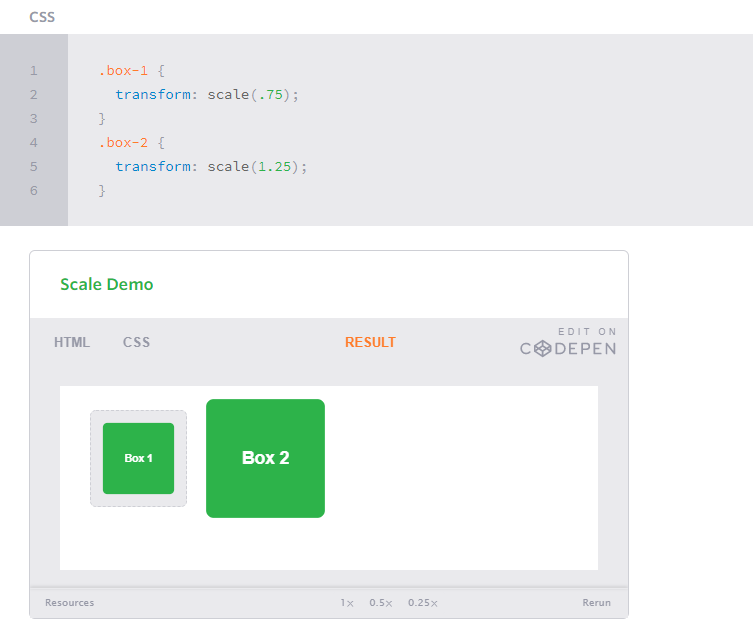This screenshot has height=628, width=753.
Task: Switch to the HTML tab
Action: 72,342
